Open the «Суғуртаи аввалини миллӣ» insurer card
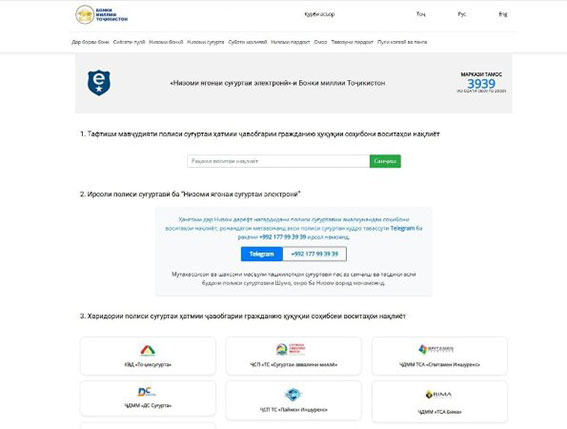 tap(293, 356)
